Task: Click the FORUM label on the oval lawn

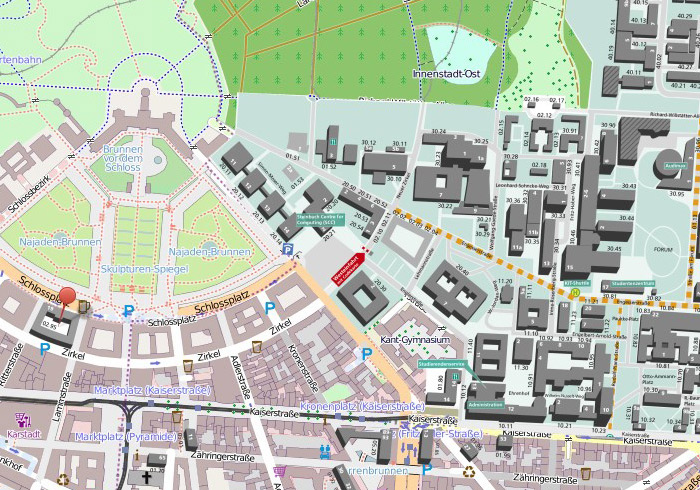Action: coord(663,249)
